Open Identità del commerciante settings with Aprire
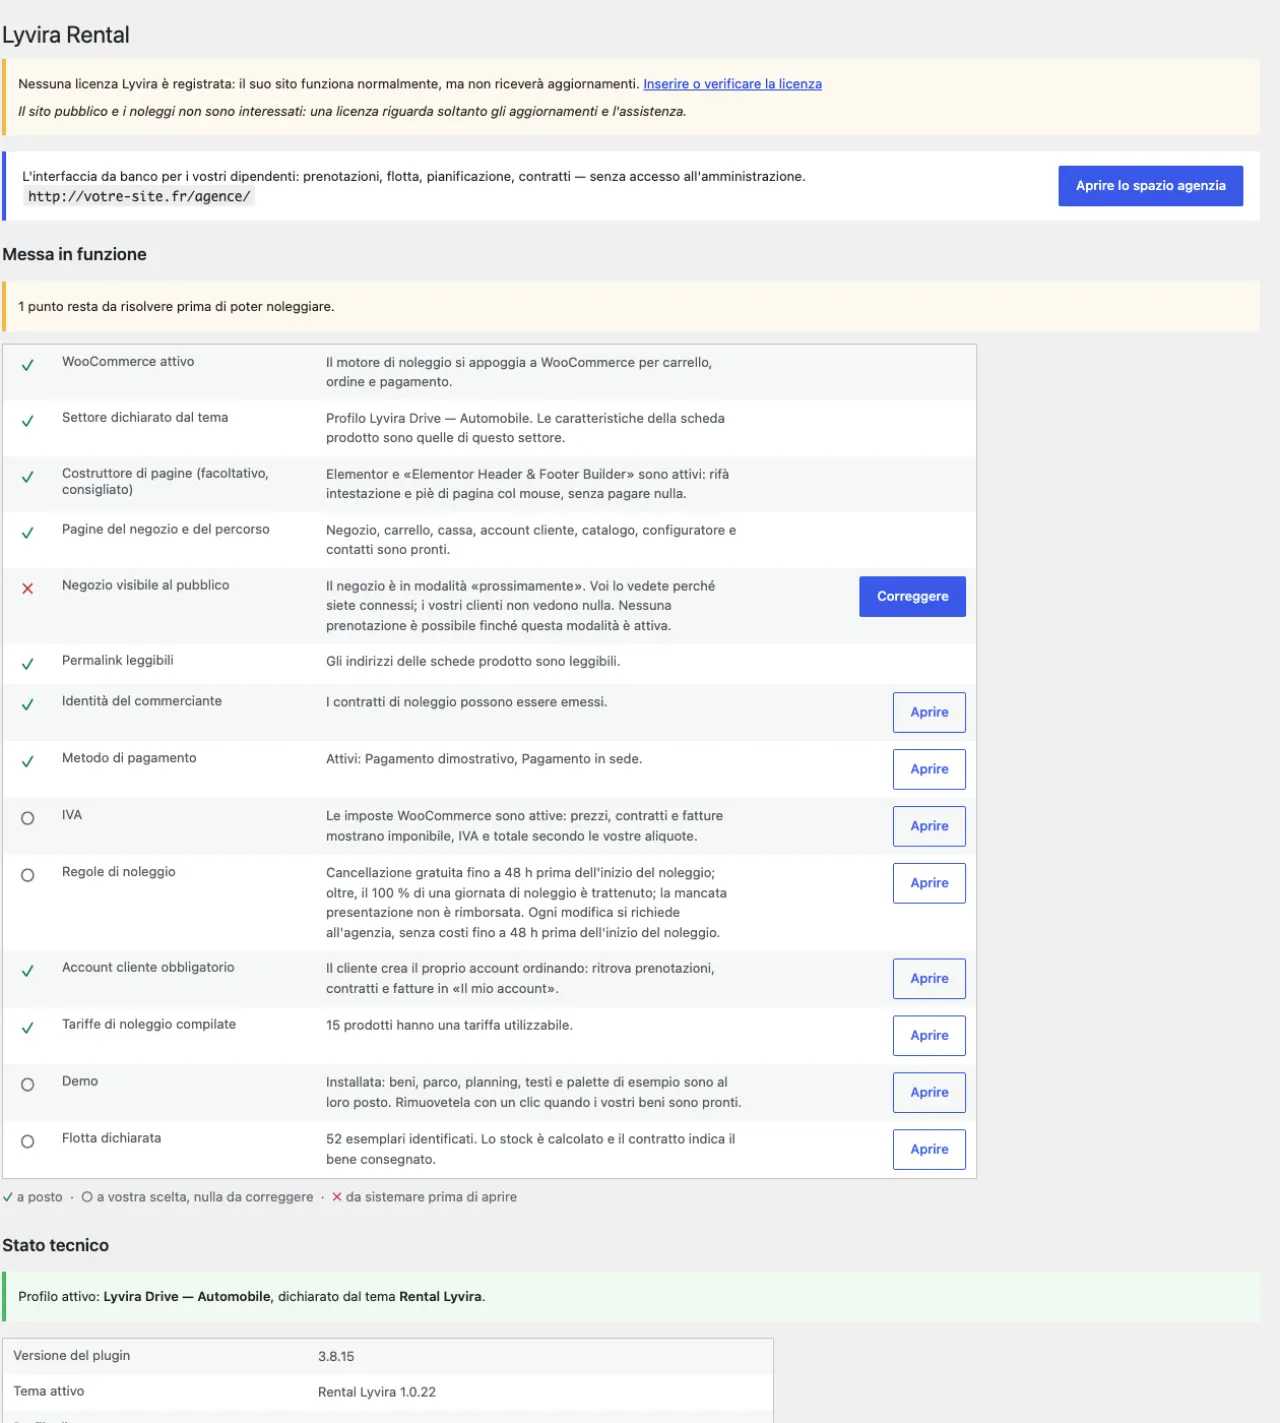 (x=929, y=712)
